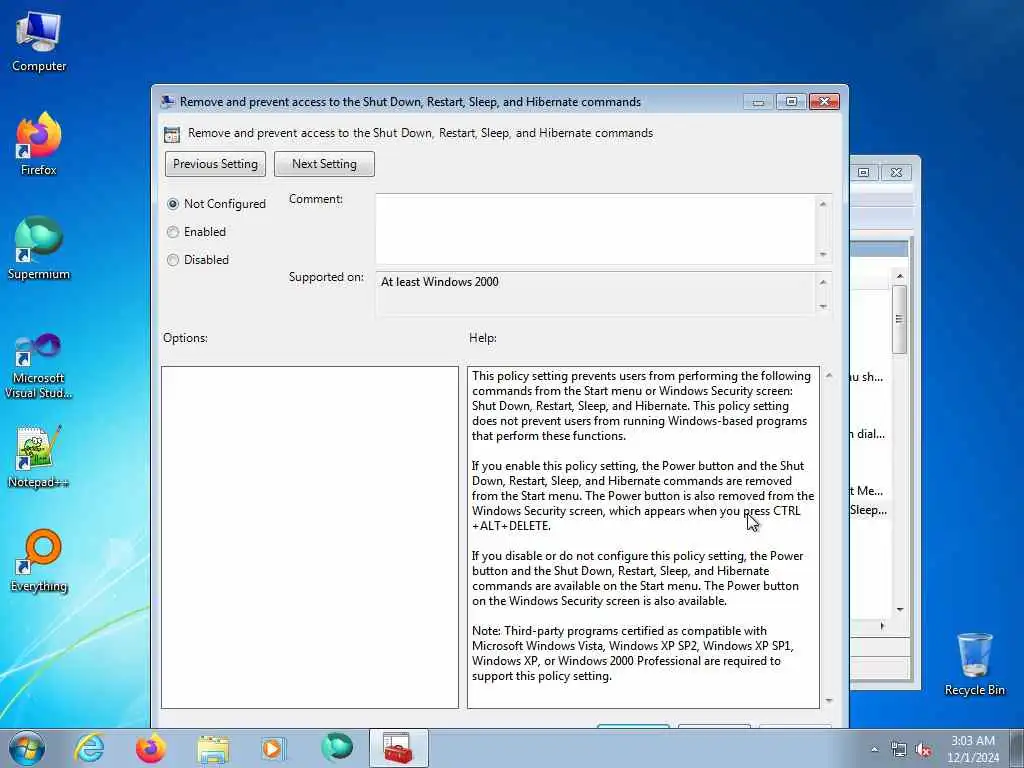Minimize the policy setting dialog
The width and height of the screenshot is (1024, 768).
758,101
